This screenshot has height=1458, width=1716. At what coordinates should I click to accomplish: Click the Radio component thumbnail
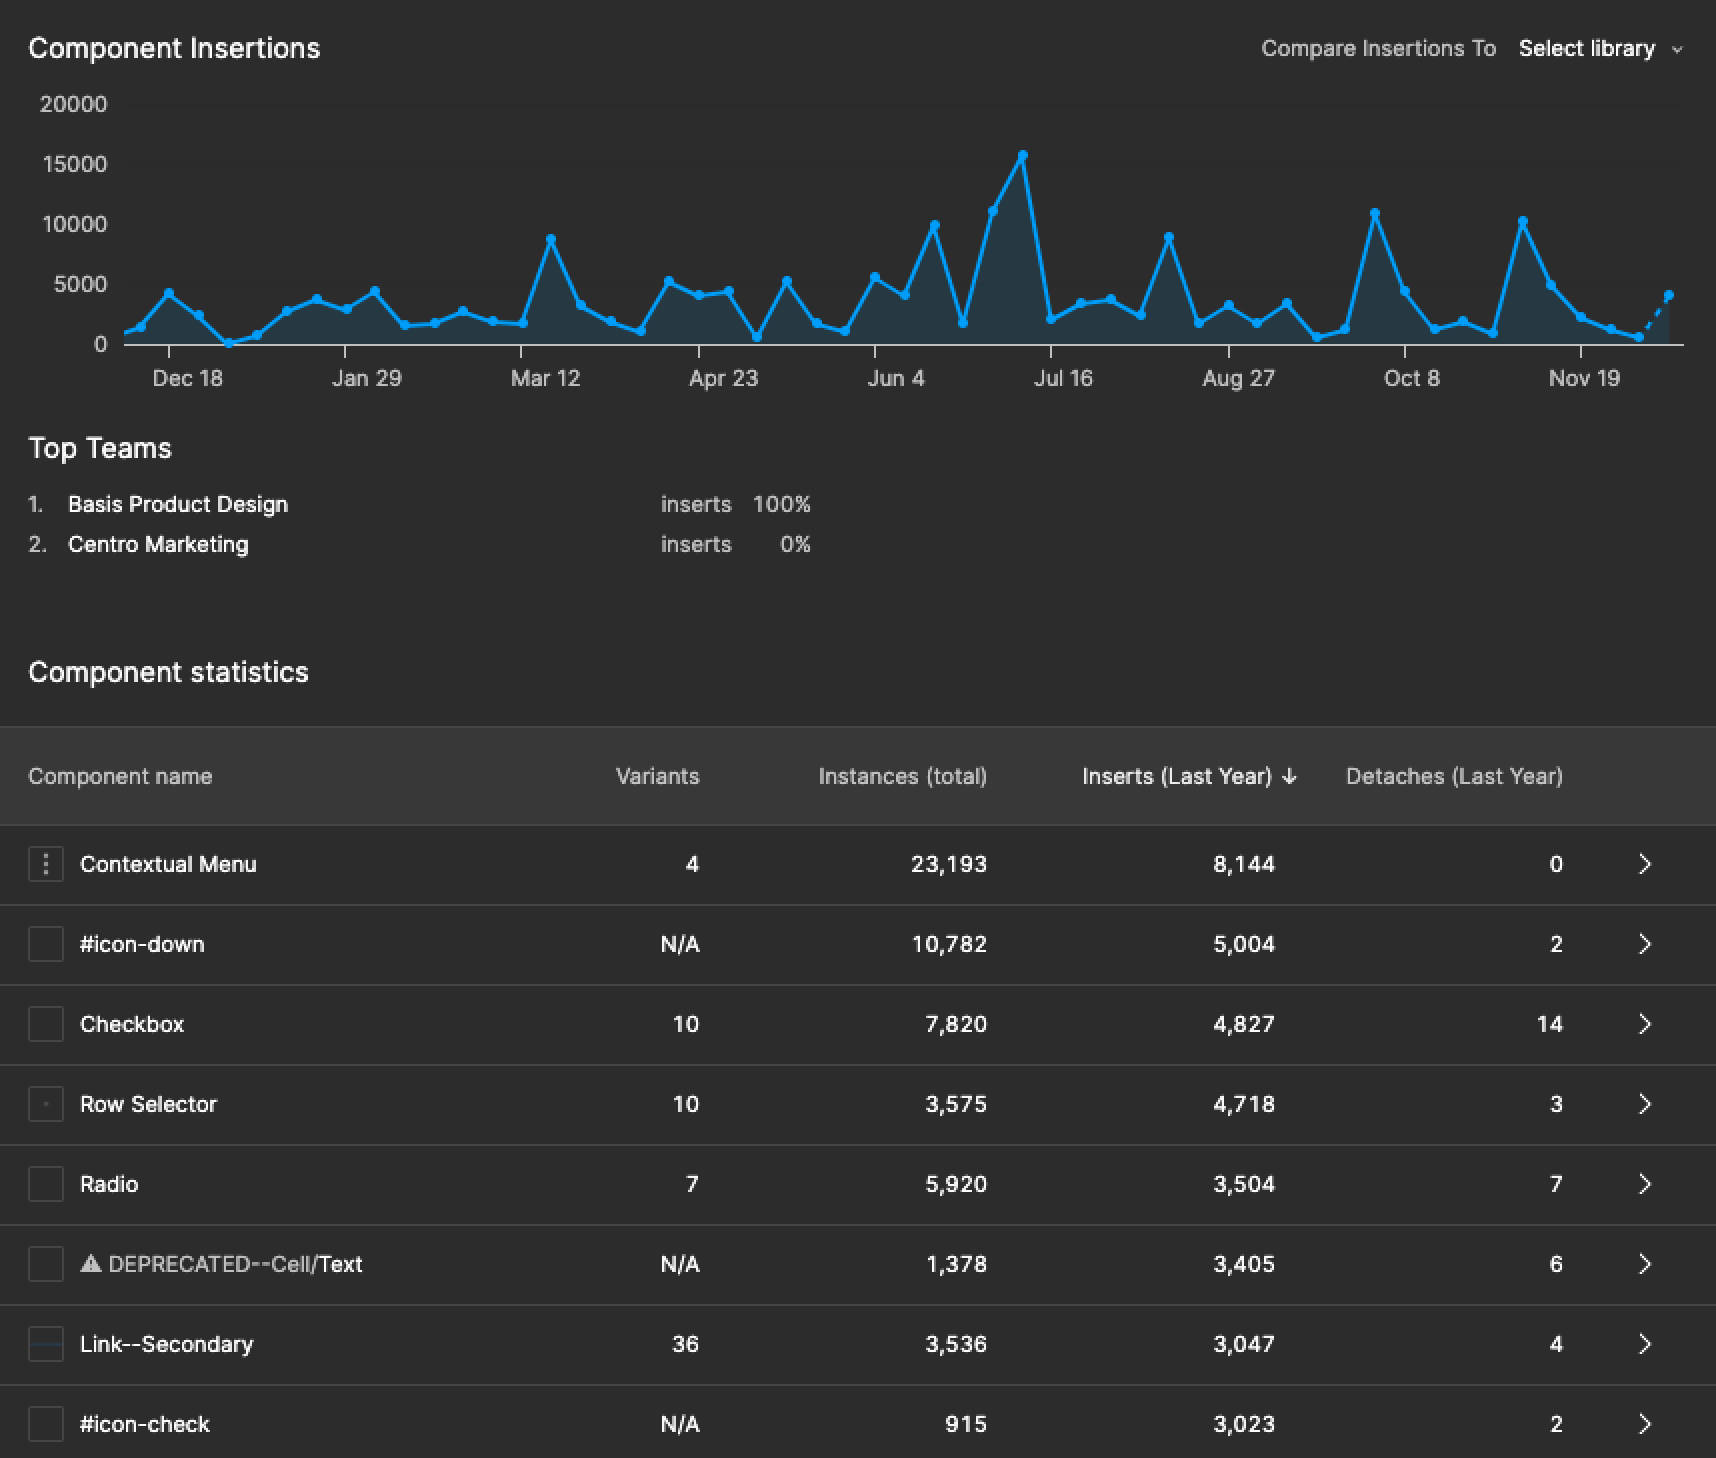[x=46, y=1184]
